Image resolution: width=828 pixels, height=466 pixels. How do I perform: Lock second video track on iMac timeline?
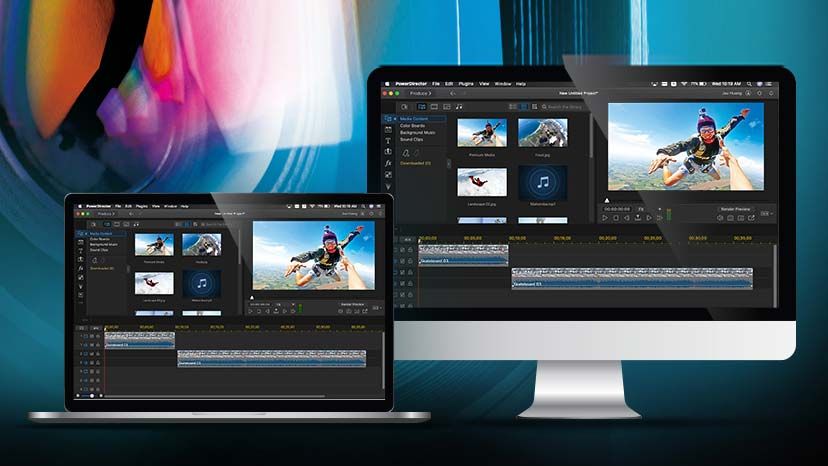(410, 272)
